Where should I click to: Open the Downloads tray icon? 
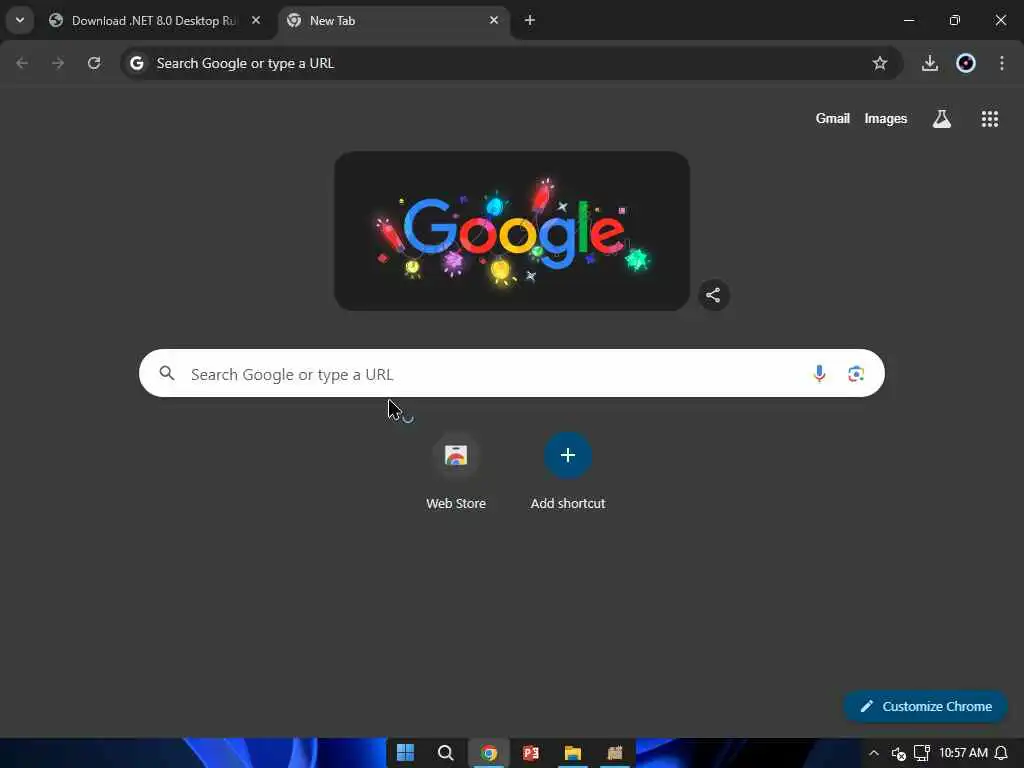(x=929, y=63)
